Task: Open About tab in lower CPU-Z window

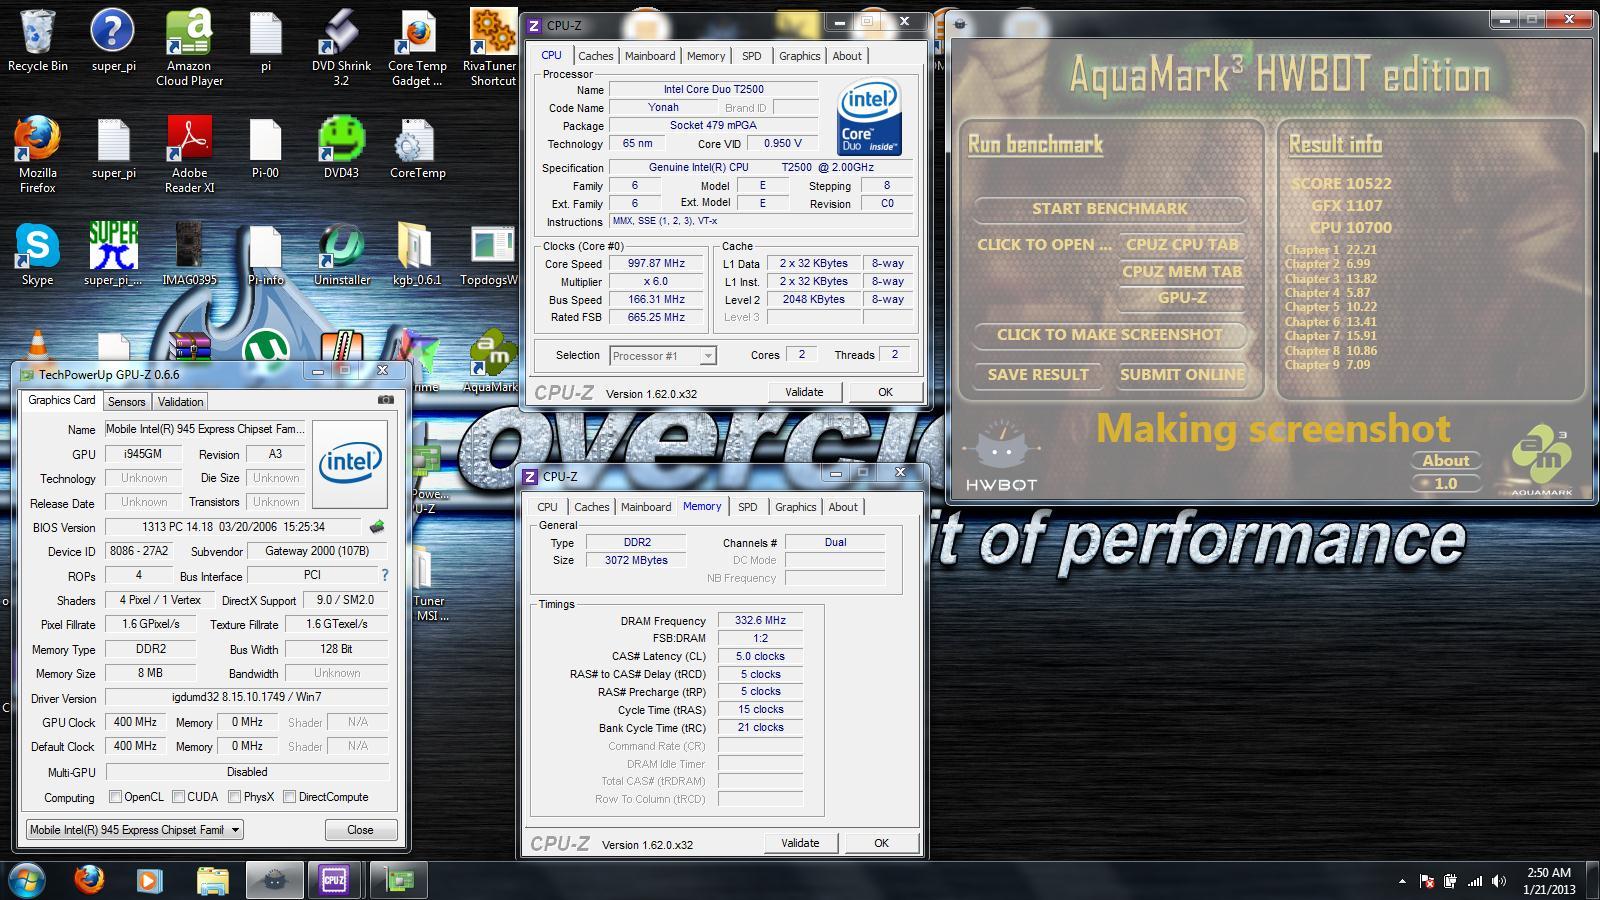Action: tap(843, 507)
